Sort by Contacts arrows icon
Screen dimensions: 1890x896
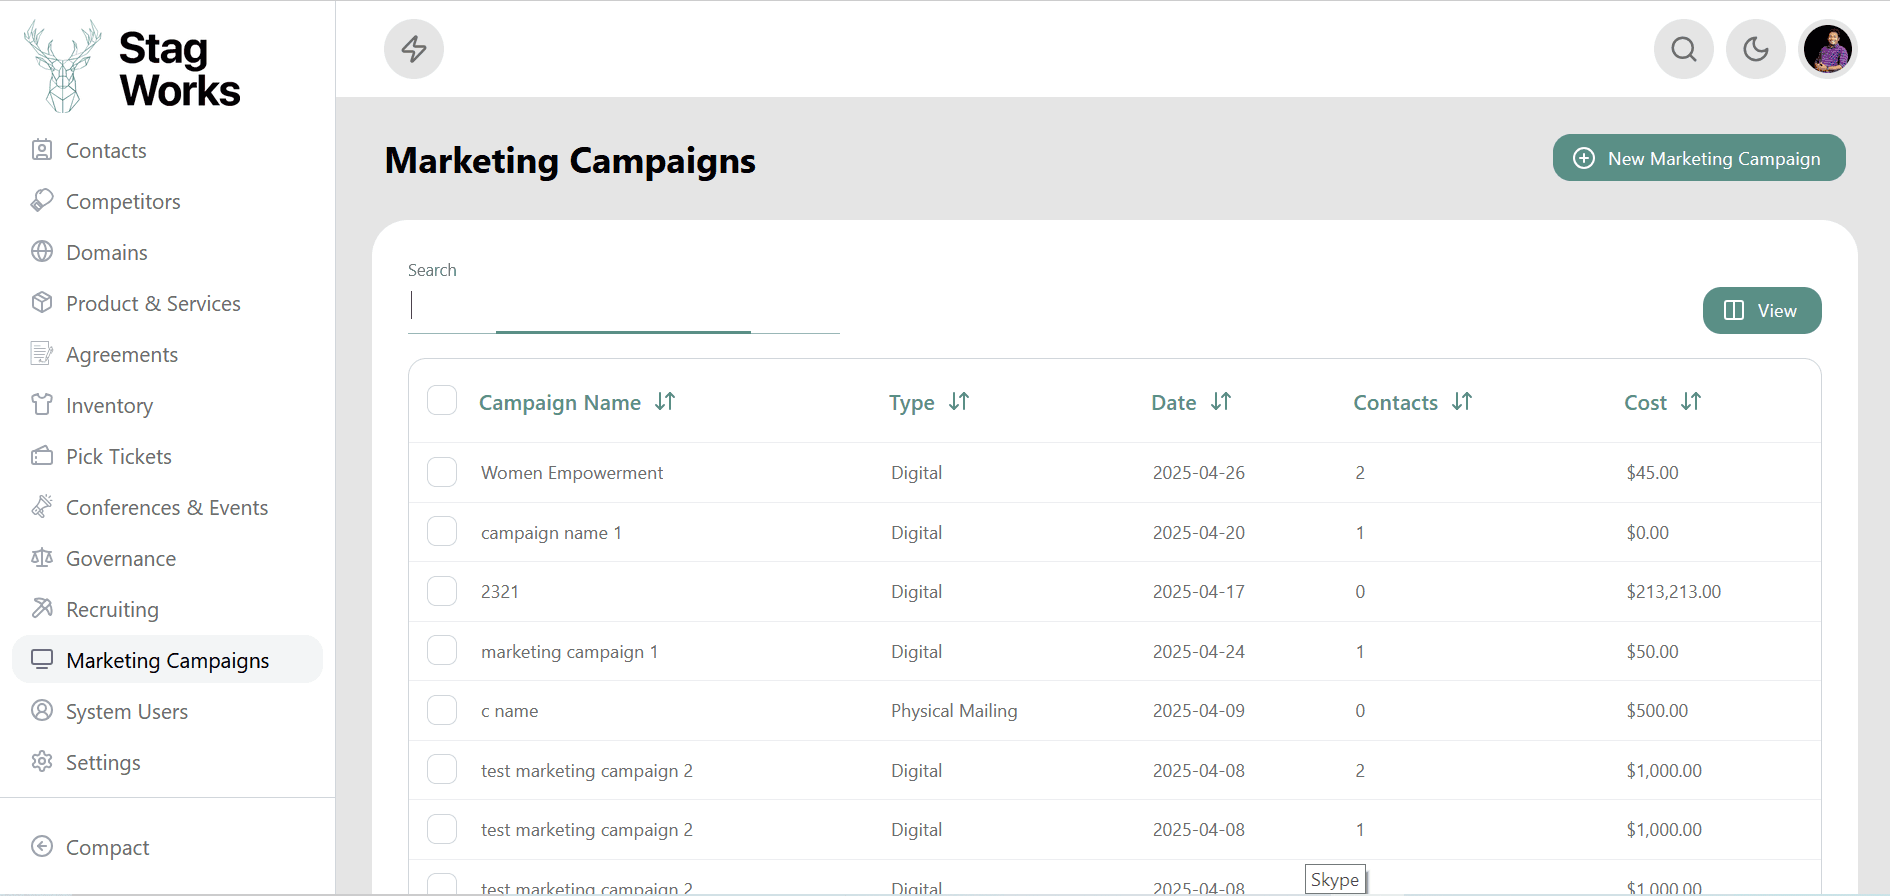[1462, 402]
